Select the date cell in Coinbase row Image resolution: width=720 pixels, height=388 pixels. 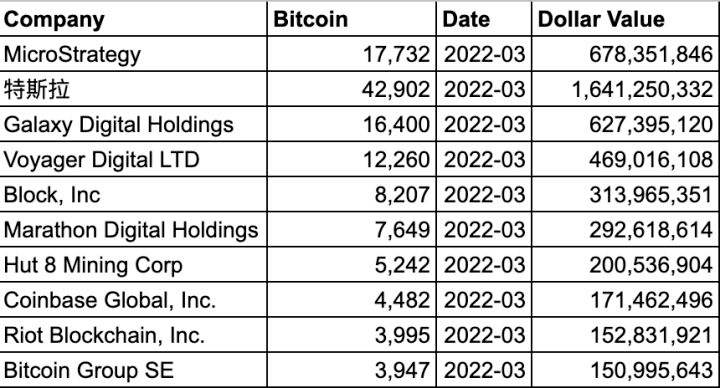click(484, 300)
